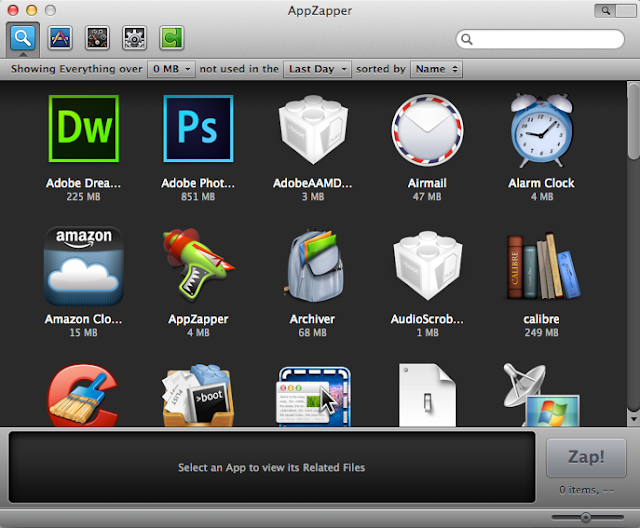Click the 249 MB size text
640x528 pixels.
coord(542,333)
